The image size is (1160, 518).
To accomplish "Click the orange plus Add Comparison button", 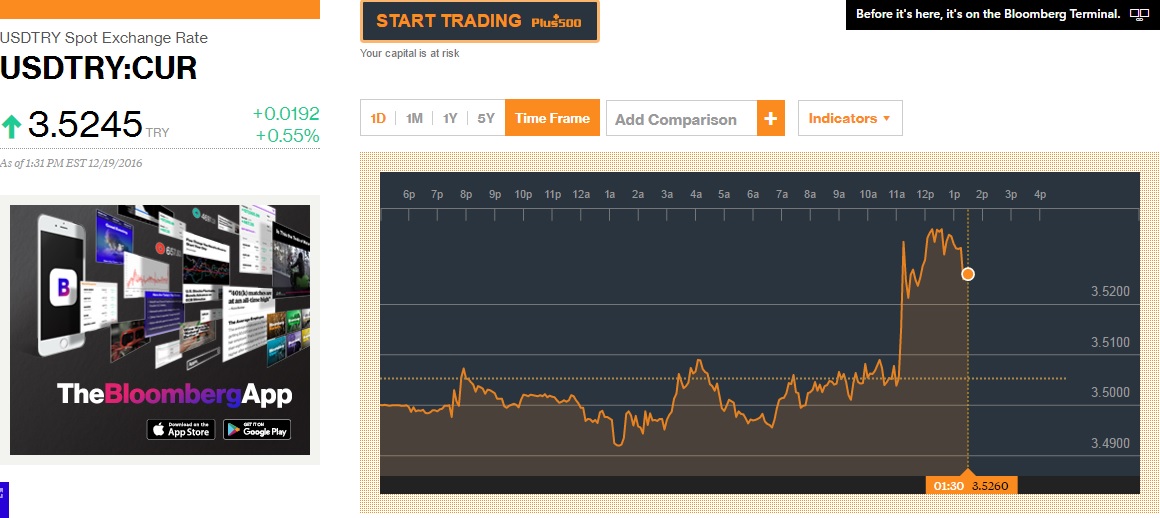I will point(770,118).
